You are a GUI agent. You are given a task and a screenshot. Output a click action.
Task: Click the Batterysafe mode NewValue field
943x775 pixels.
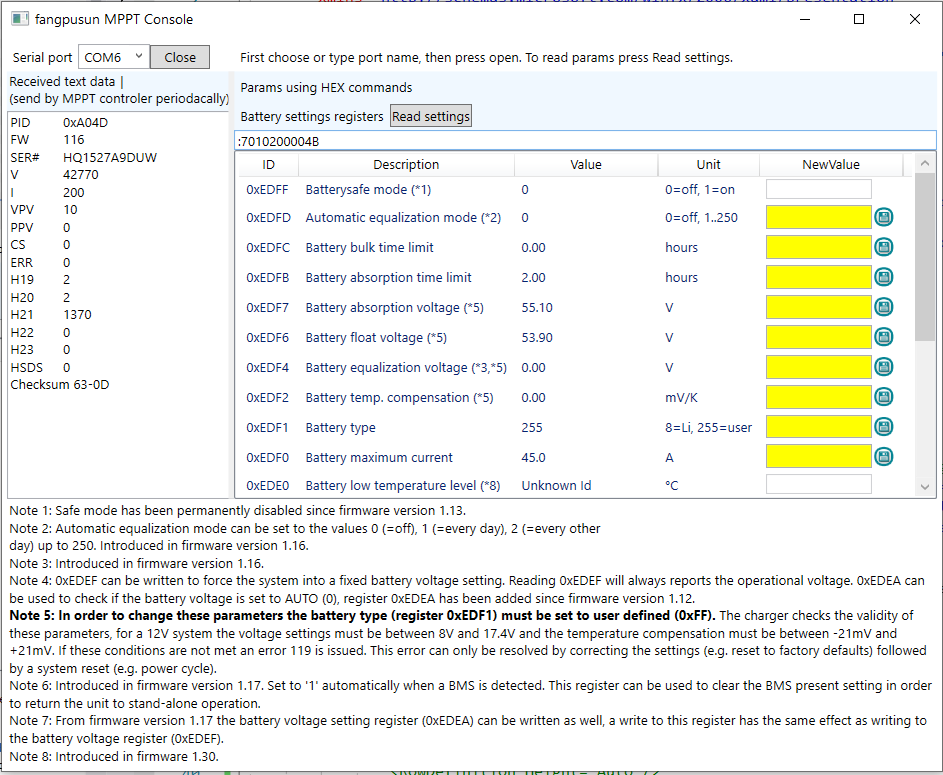818,189
